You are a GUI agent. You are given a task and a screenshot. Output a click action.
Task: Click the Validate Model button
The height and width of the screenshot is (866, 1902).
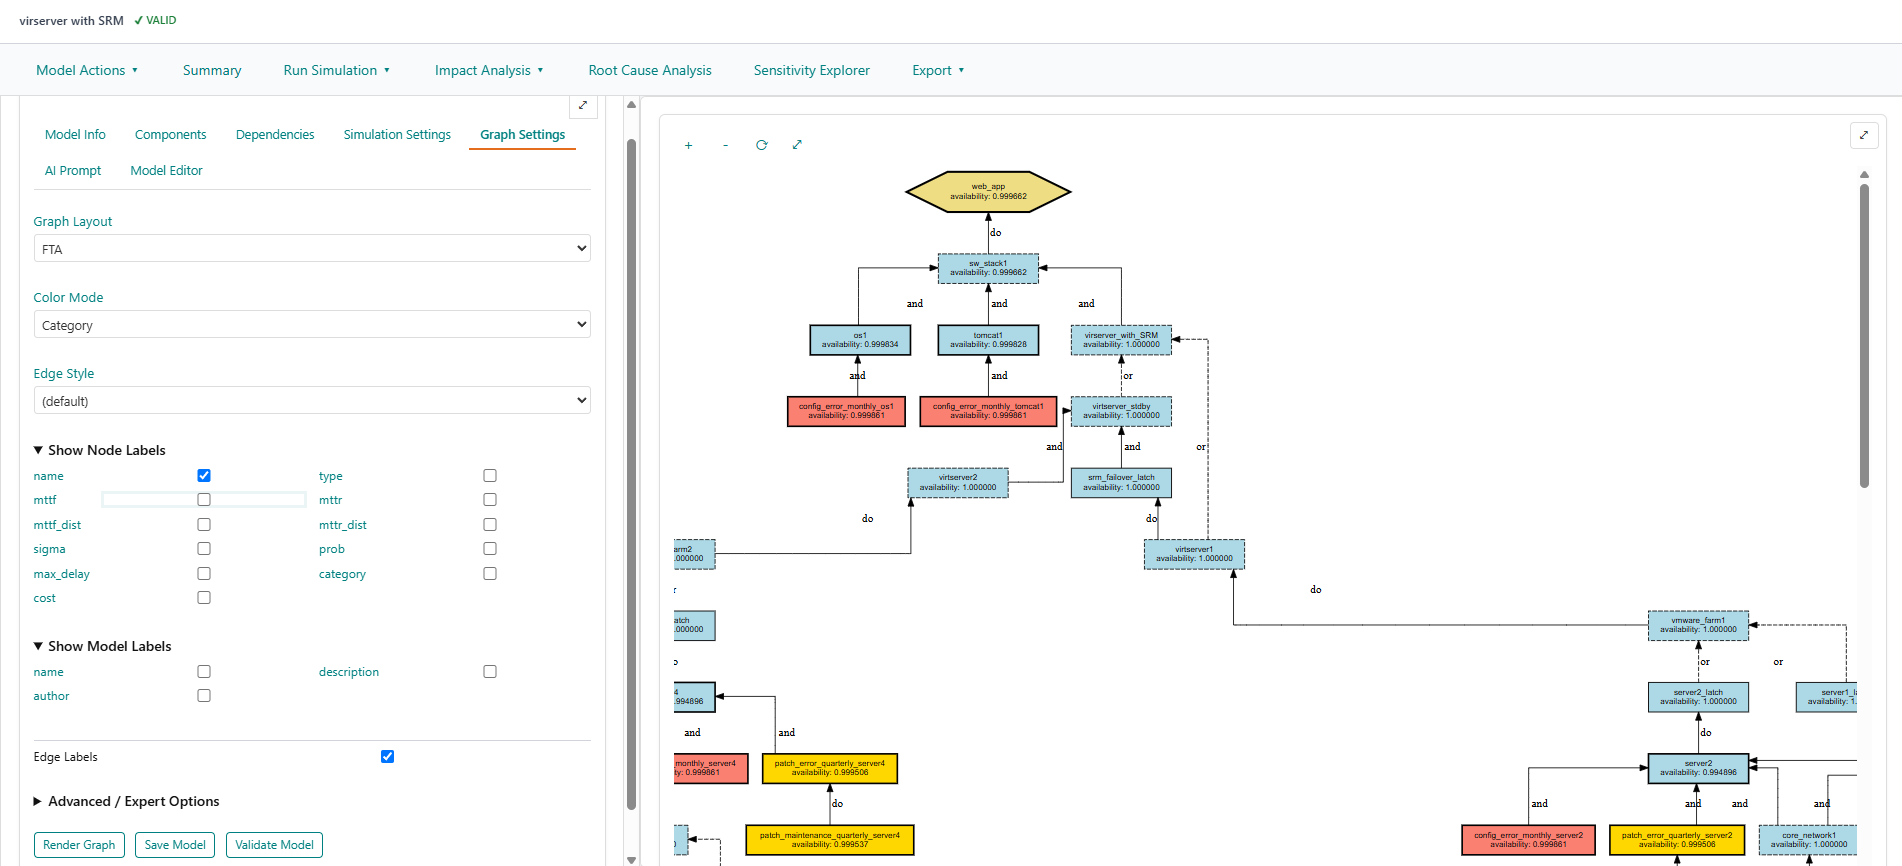274,845
